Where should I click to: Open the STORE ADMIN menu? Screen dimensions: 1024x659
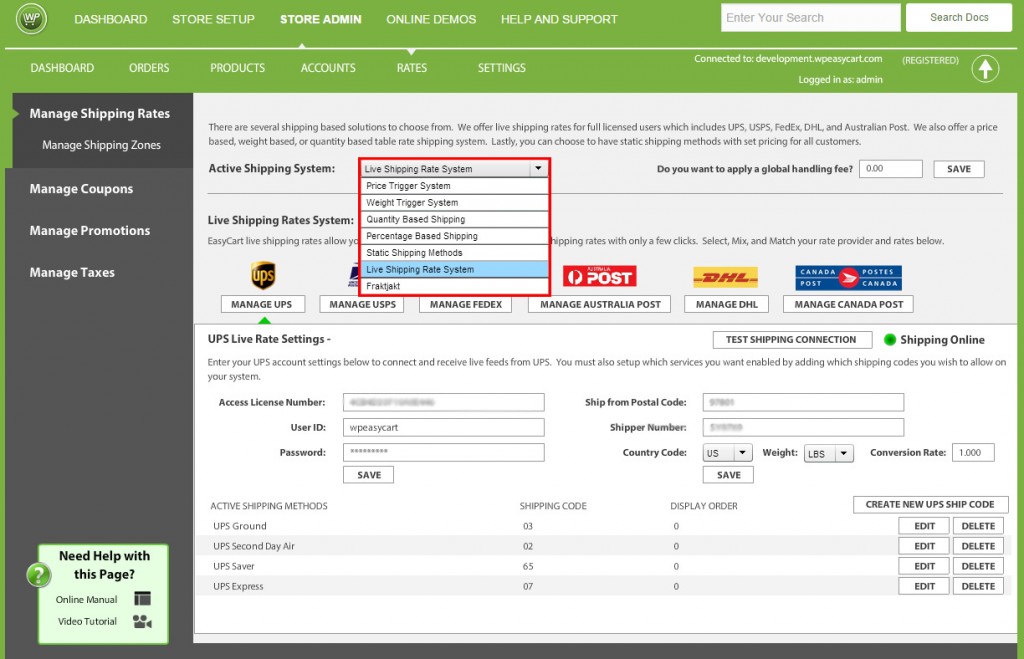(321, 19)
